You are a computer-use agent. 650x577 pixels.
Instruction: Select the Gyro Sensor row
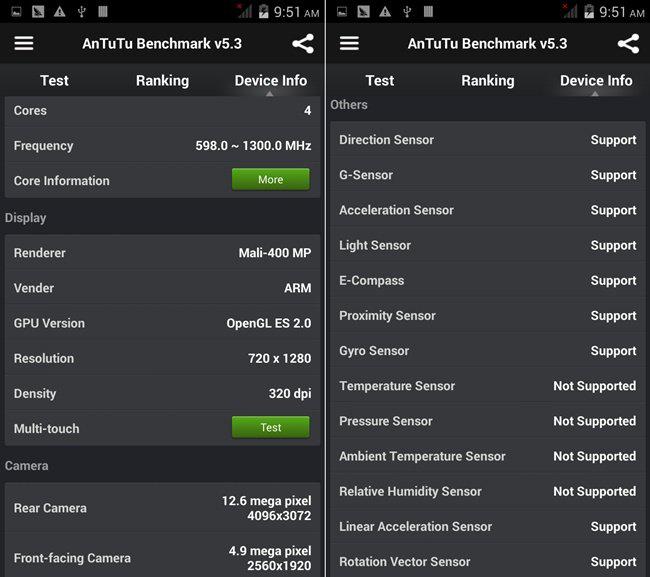tap(488, 351)
